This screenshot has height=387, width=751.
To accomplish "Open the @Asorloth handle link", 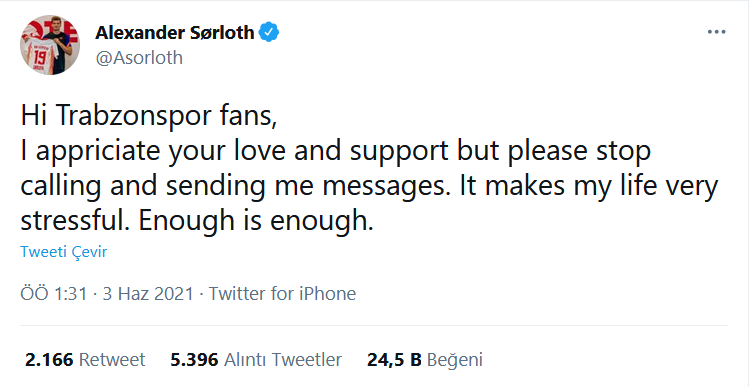I will pyautogui.click(x=139, y=57).
